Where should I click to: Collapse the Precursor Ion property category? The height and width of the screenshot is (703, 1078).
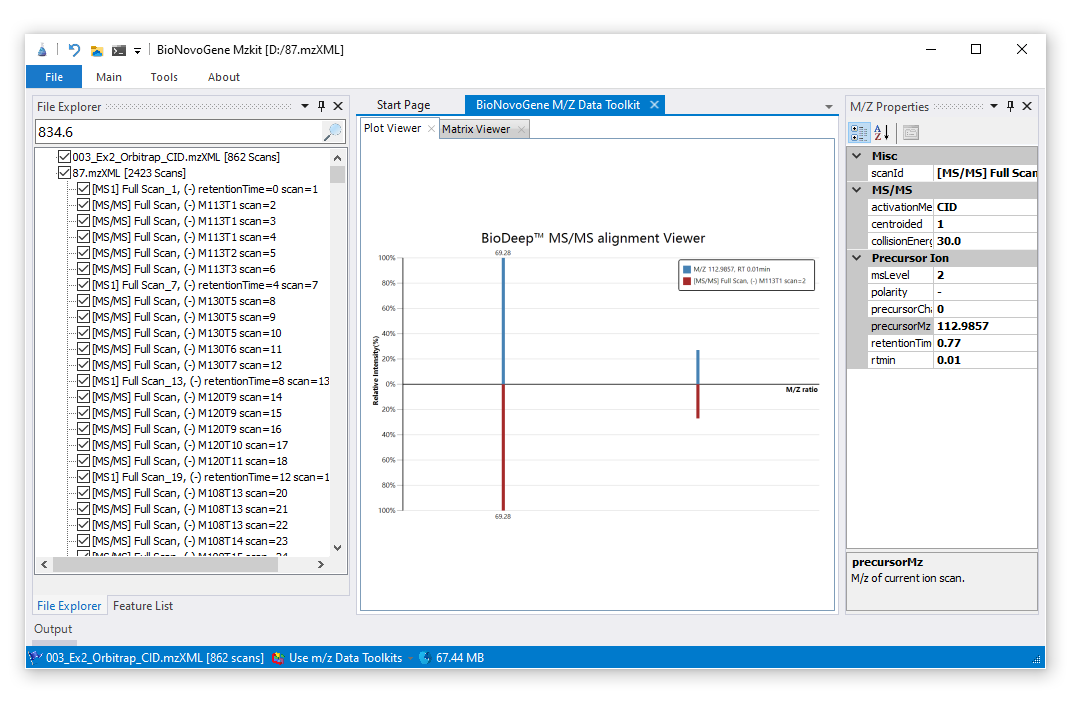tap(857, 258)
